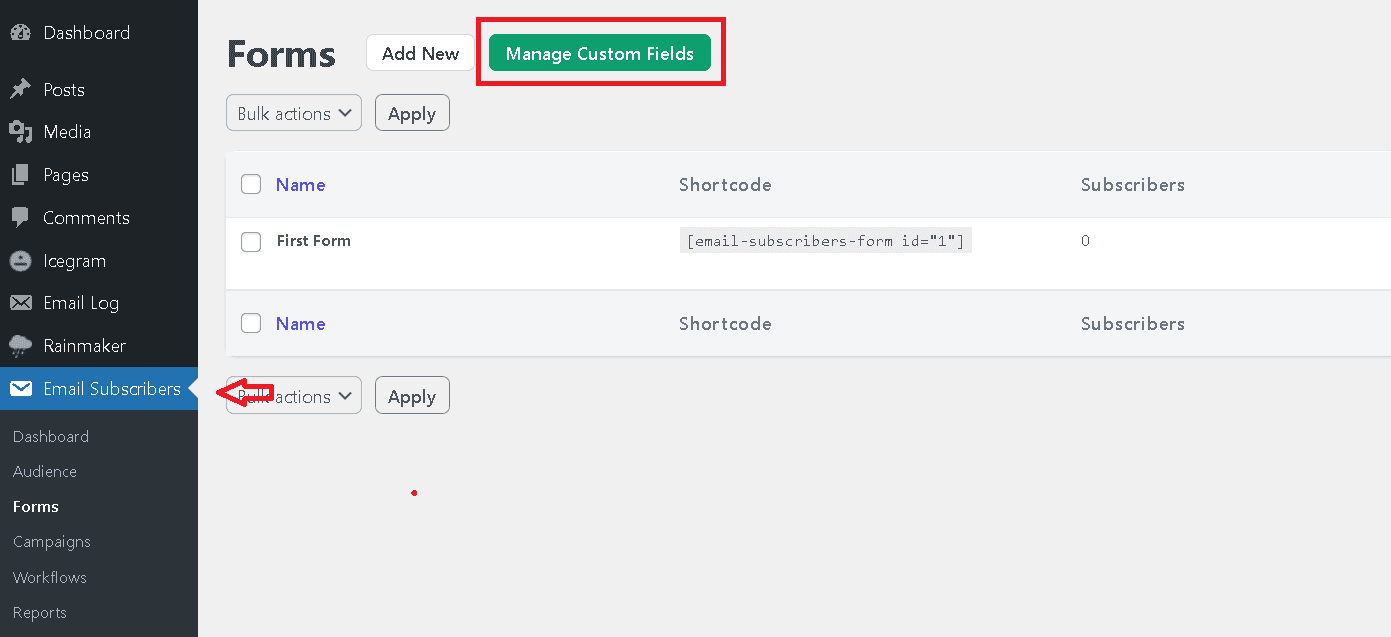1391x637 pixels.
Task: Click the Shortcode label in table footer
Action: pos(725,324)
